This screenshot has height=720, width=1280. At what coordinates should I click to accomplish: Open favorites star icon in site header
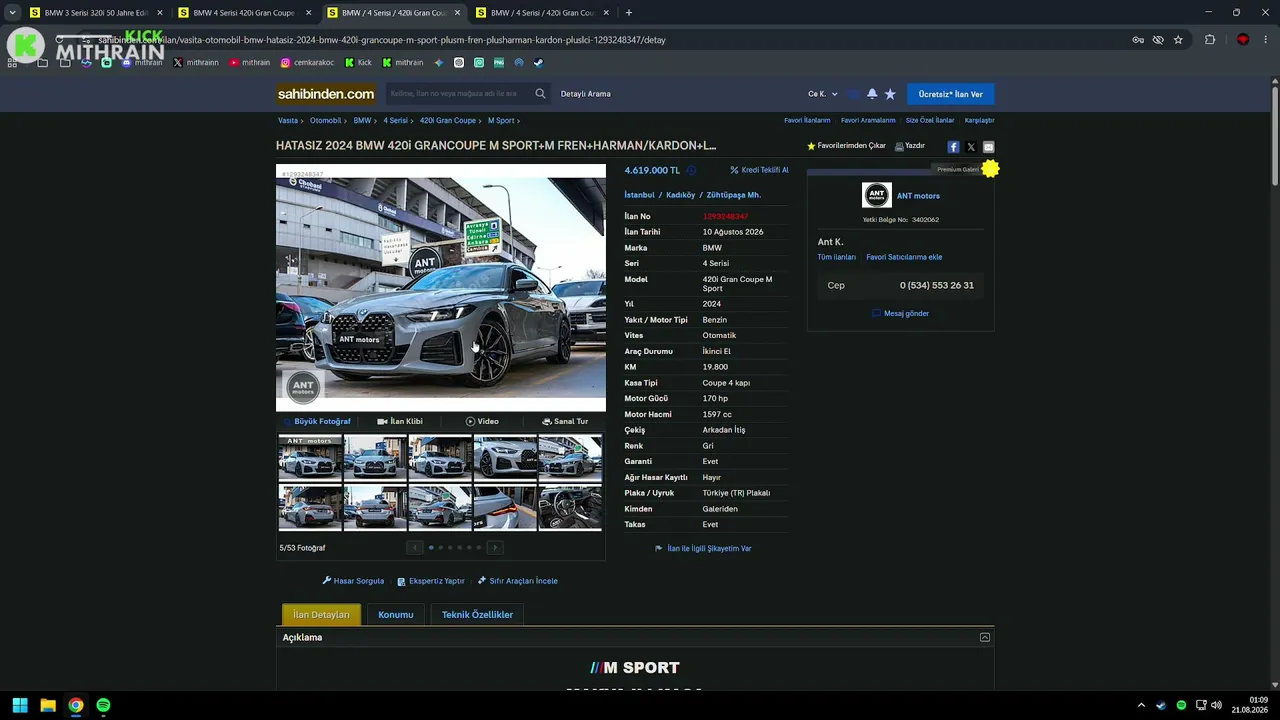[890, 94]
